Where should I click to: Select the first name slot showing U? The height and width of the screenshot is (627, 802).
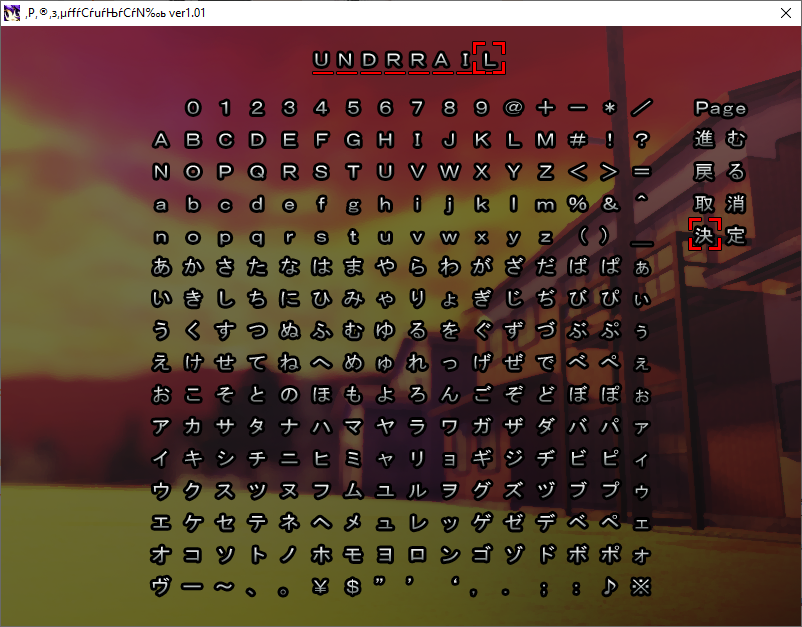click(x=322, y=60)
